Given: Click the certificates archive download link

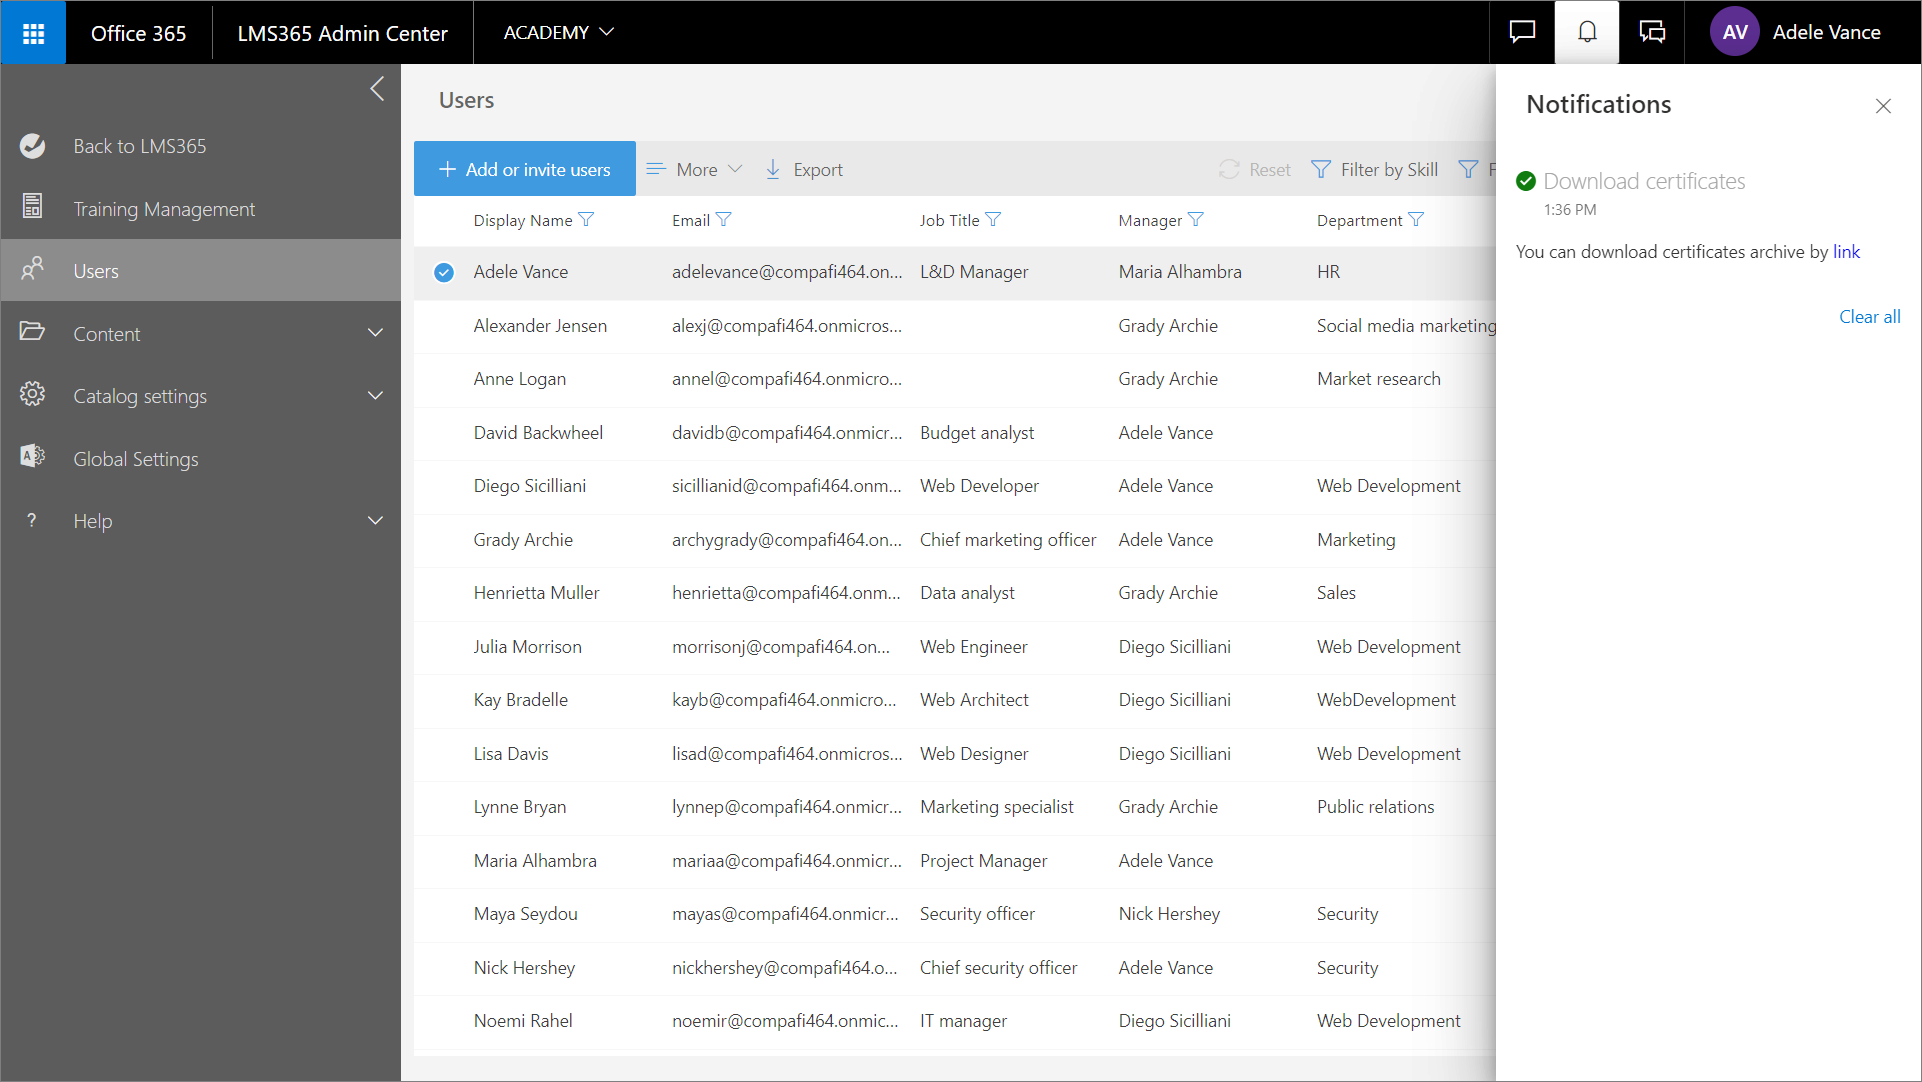Looking at the screenshot, I should click(1846, 252).
